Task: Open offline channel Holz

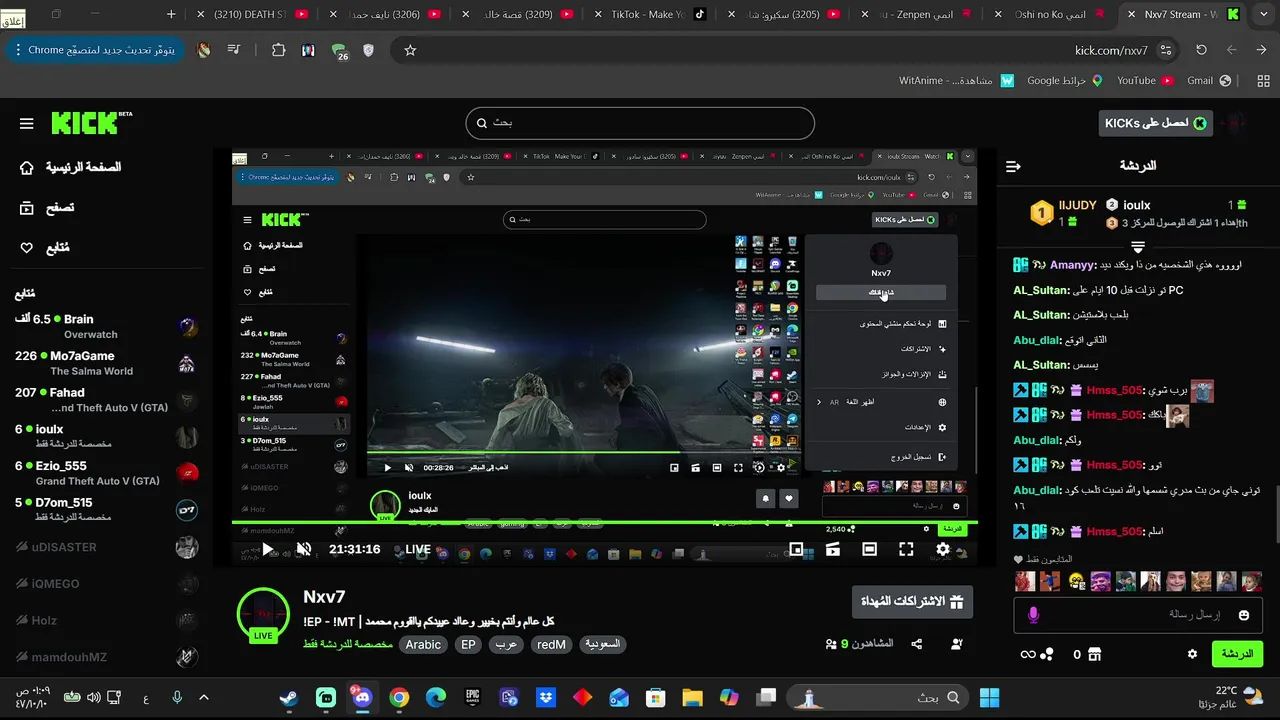Action: click(106, 621)
